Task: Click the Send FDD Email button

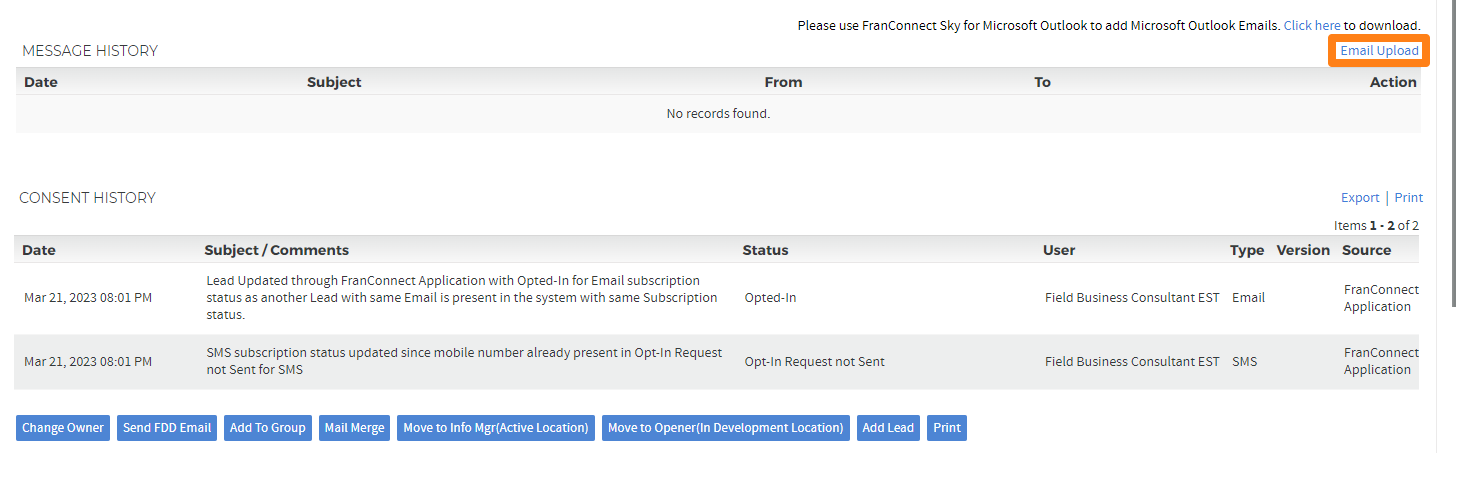Action: (x=167, y=428)
